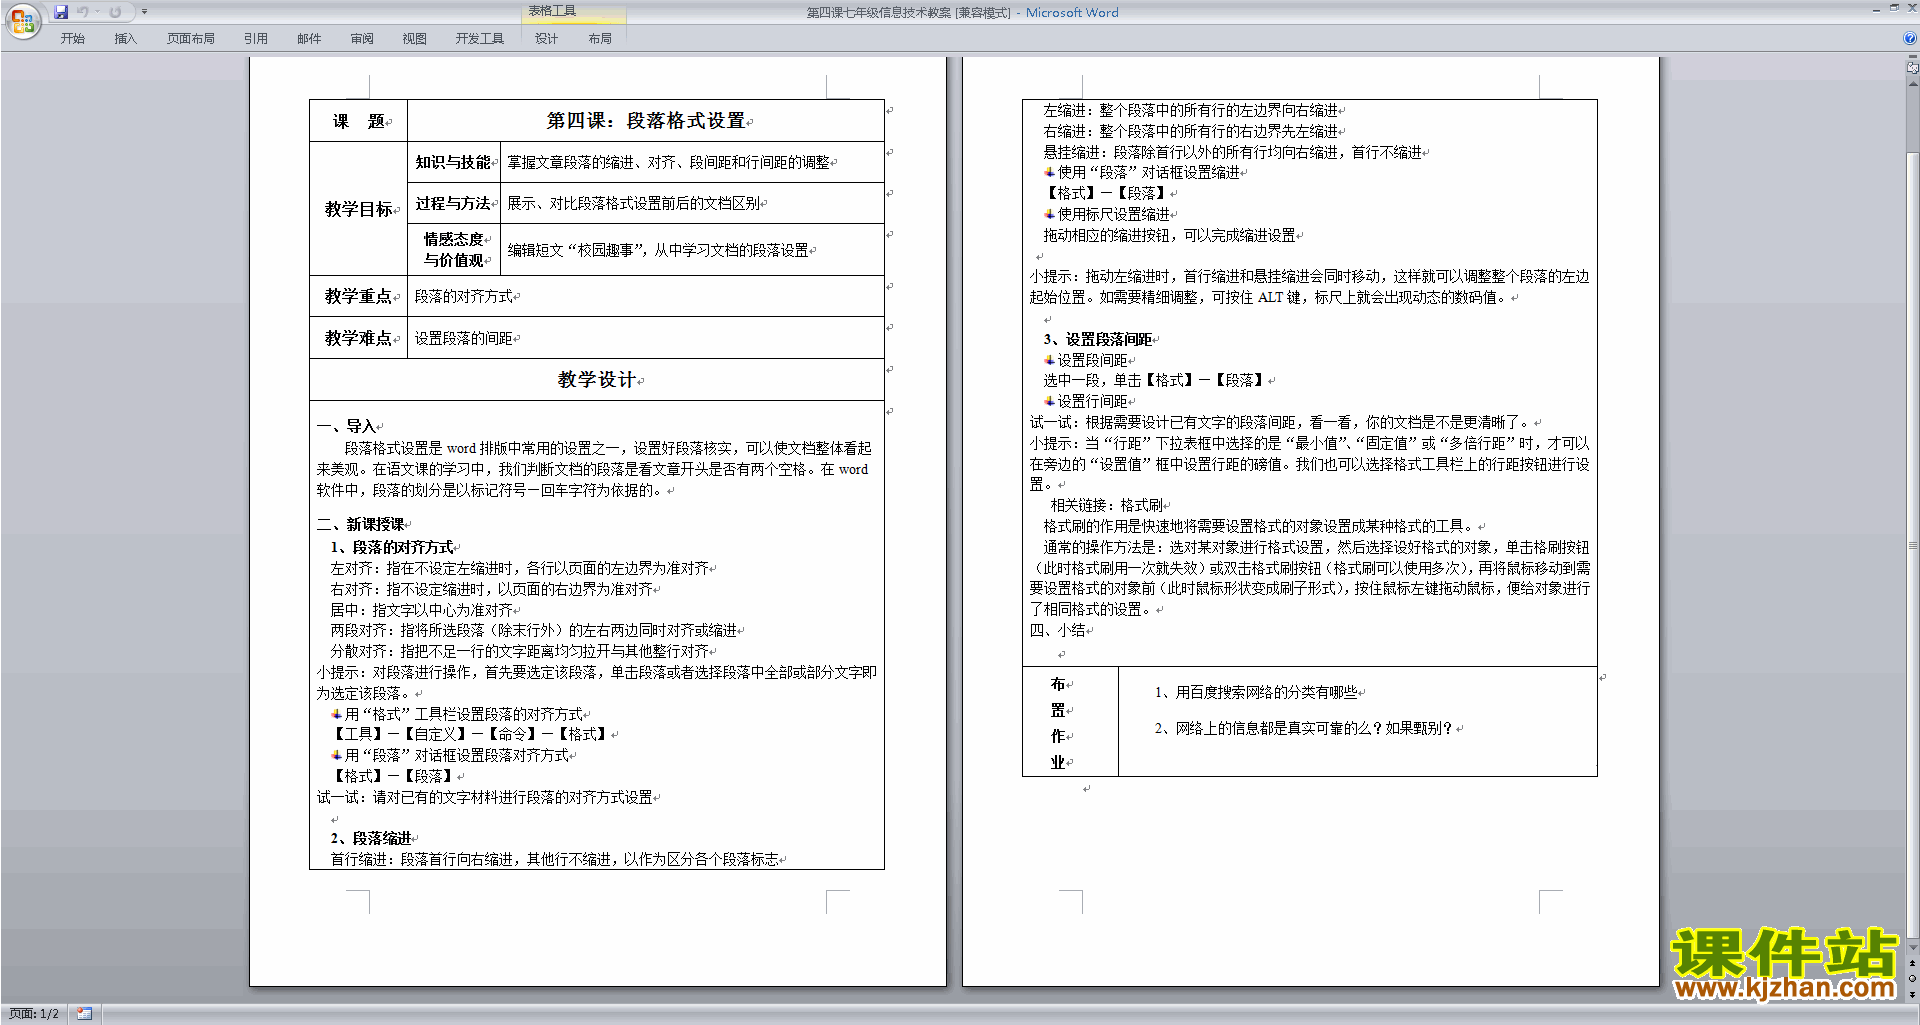The image size is (1920, 1025).
Task: Click the vertical scrollbar down arrow
Action: coord(1912,947)
